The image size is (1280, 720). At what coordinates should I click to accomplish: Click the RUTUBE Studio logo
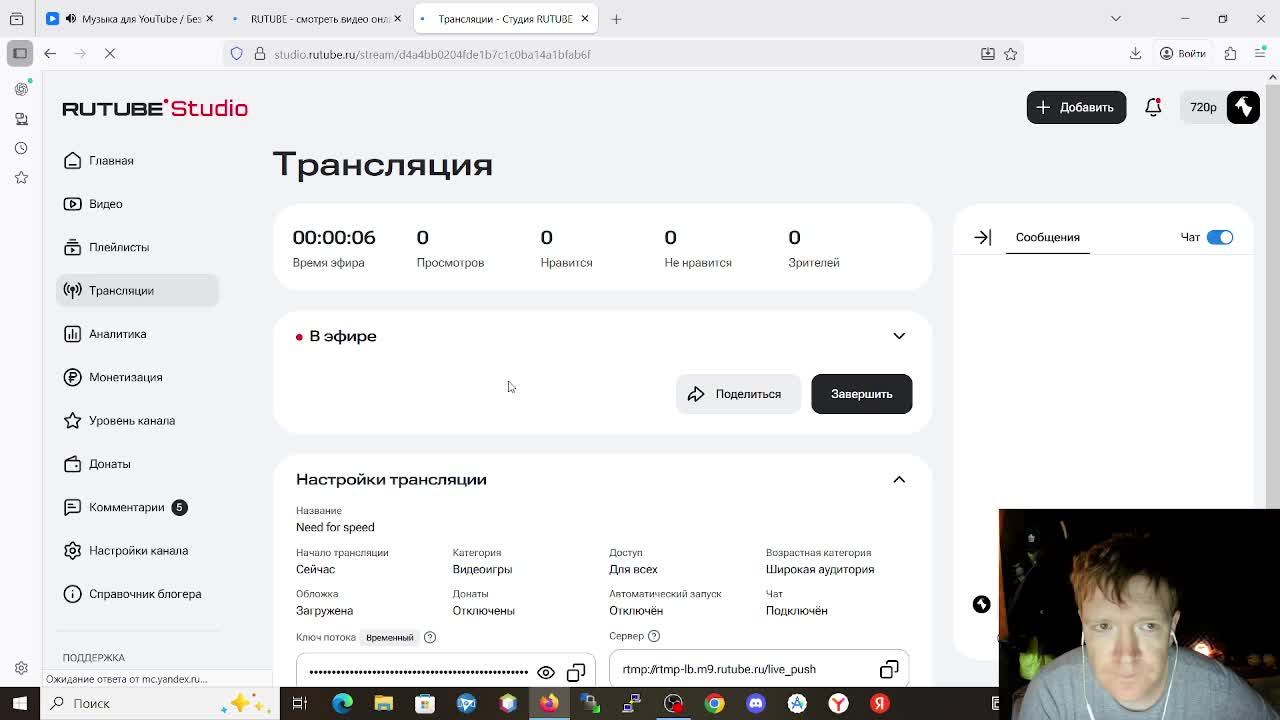155,108
